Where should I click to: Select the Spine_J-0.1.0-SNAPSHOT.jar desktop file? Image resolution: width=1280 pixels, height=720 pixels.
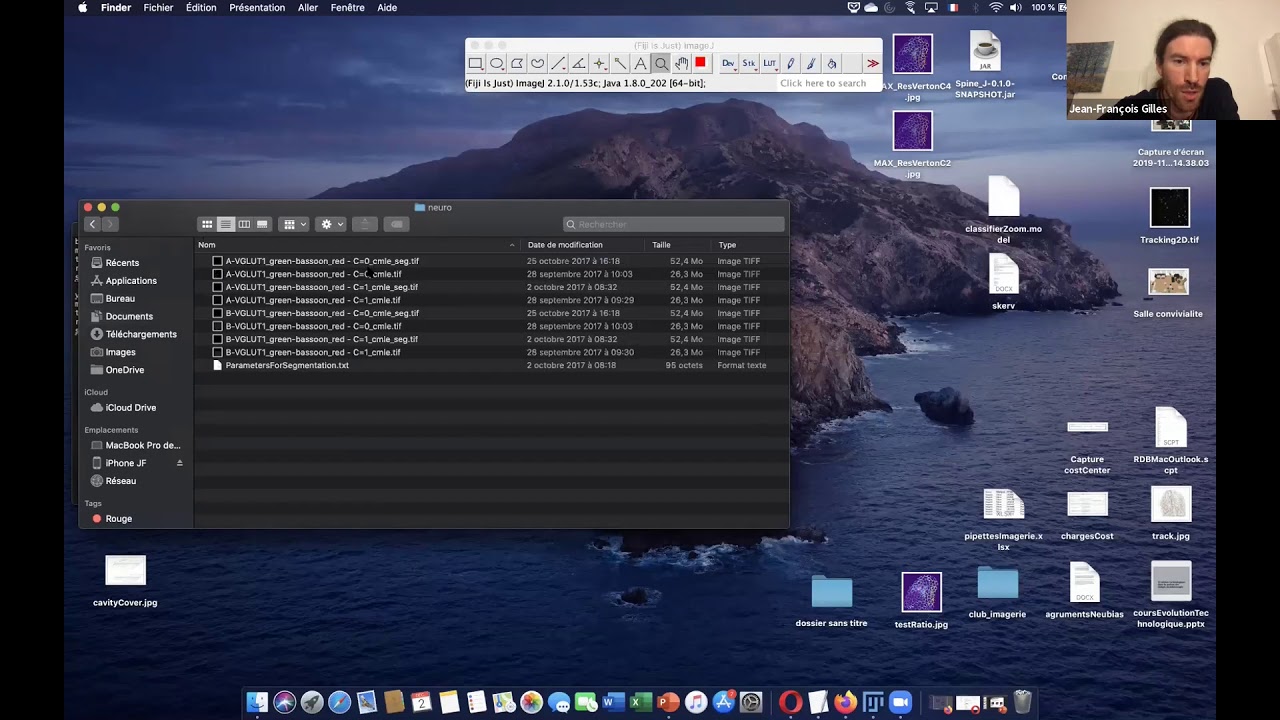click(x=985, y=51)
